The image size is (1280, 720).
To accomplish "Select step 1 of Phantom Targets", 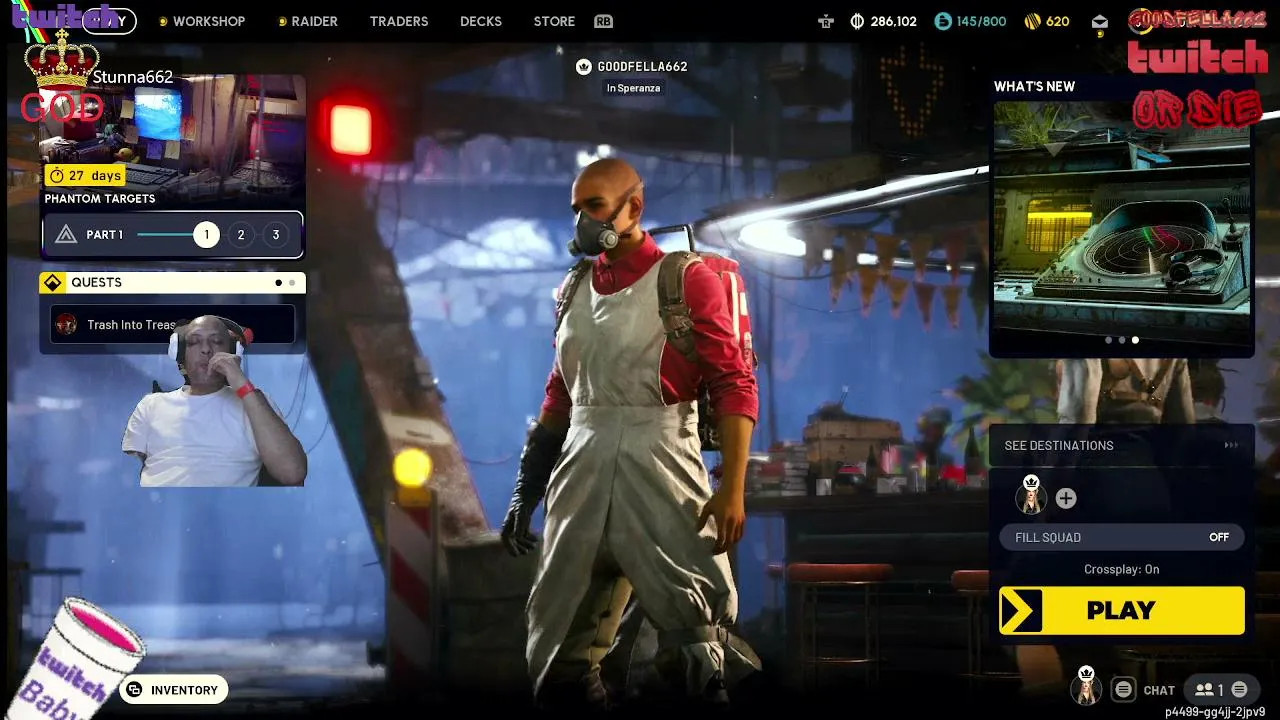I will coord(206,235).
